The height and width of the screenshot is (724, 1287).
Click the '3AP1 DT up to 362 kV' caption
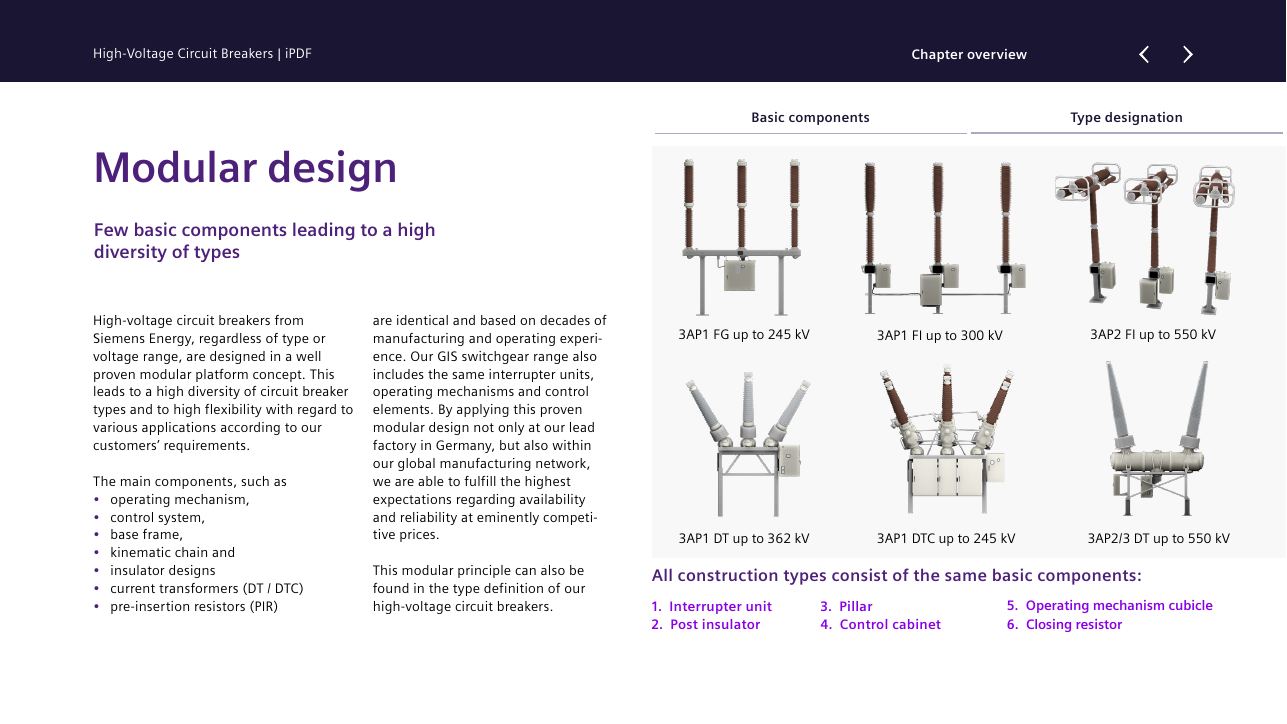pos(744,539)
